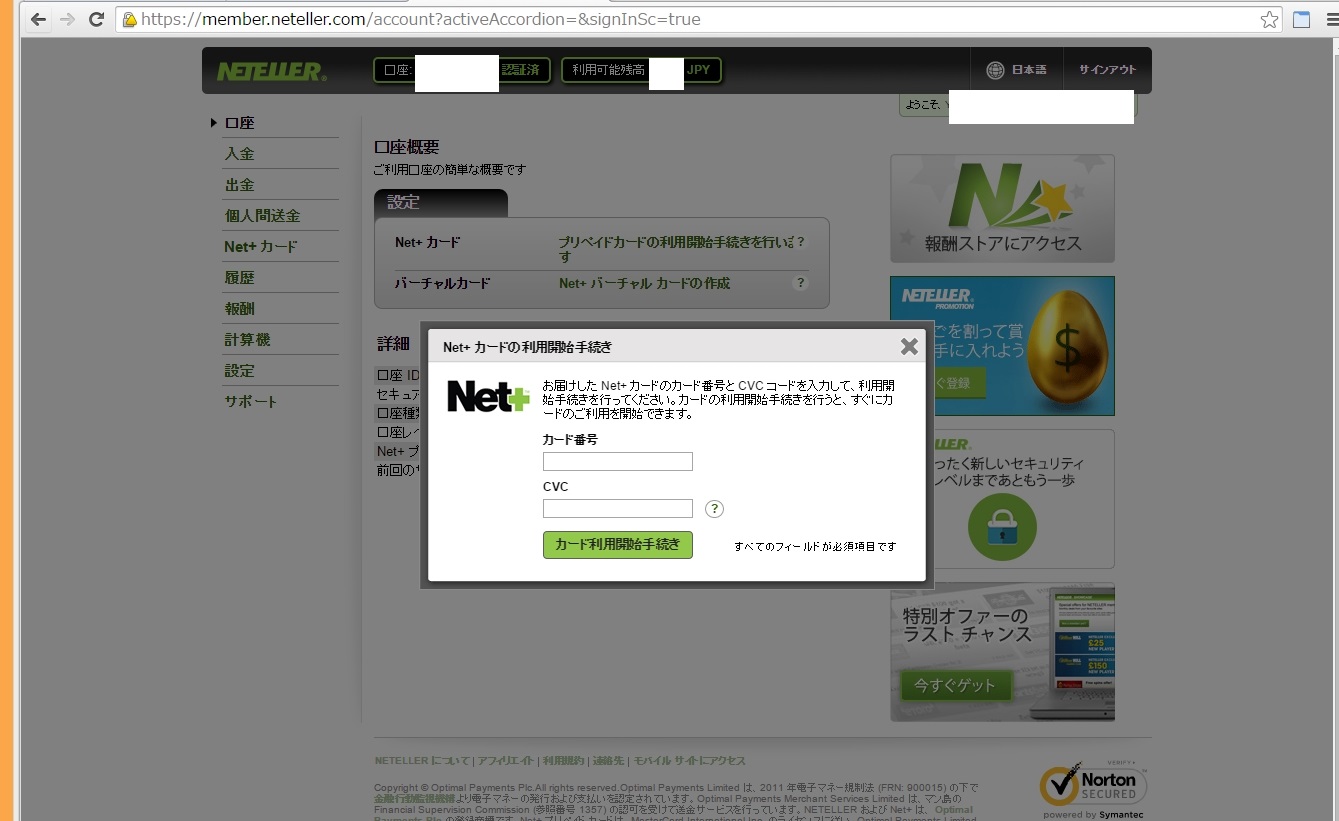Open 報酬 in the side menu

(x=240, y=309)
